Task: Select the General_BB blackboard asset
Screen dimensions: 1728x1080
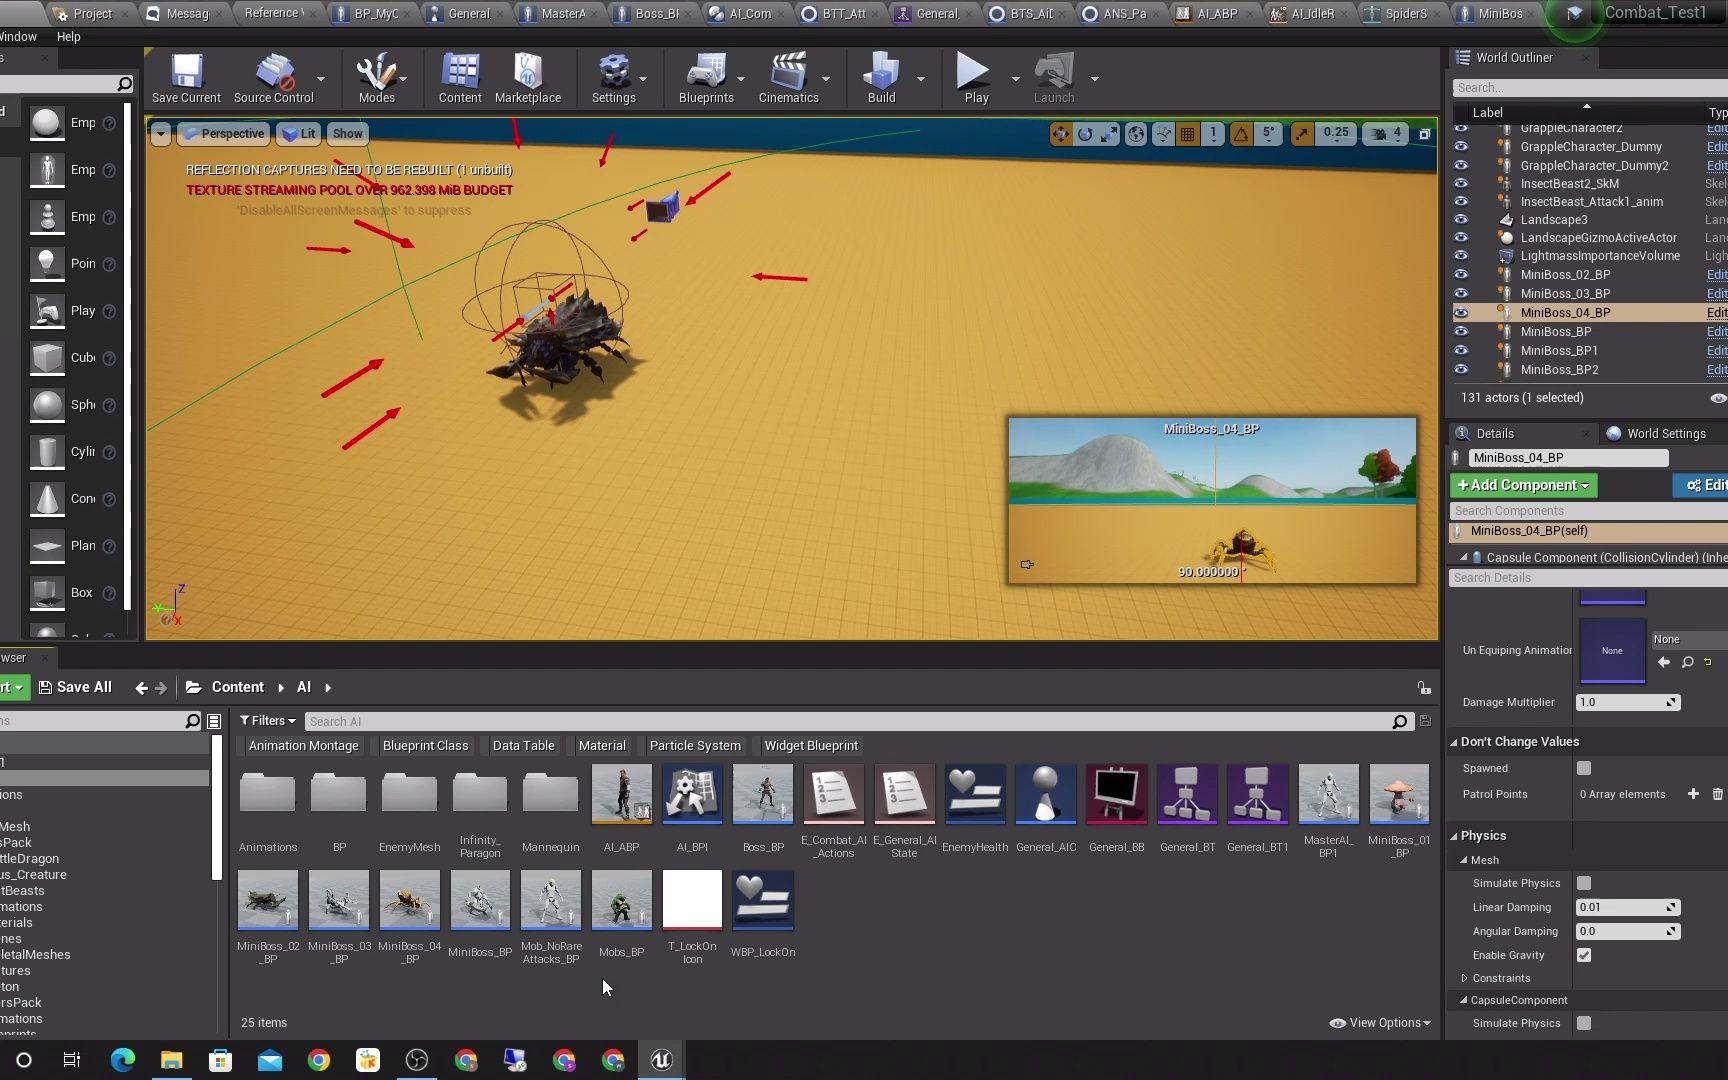Action: (1116, 794)
